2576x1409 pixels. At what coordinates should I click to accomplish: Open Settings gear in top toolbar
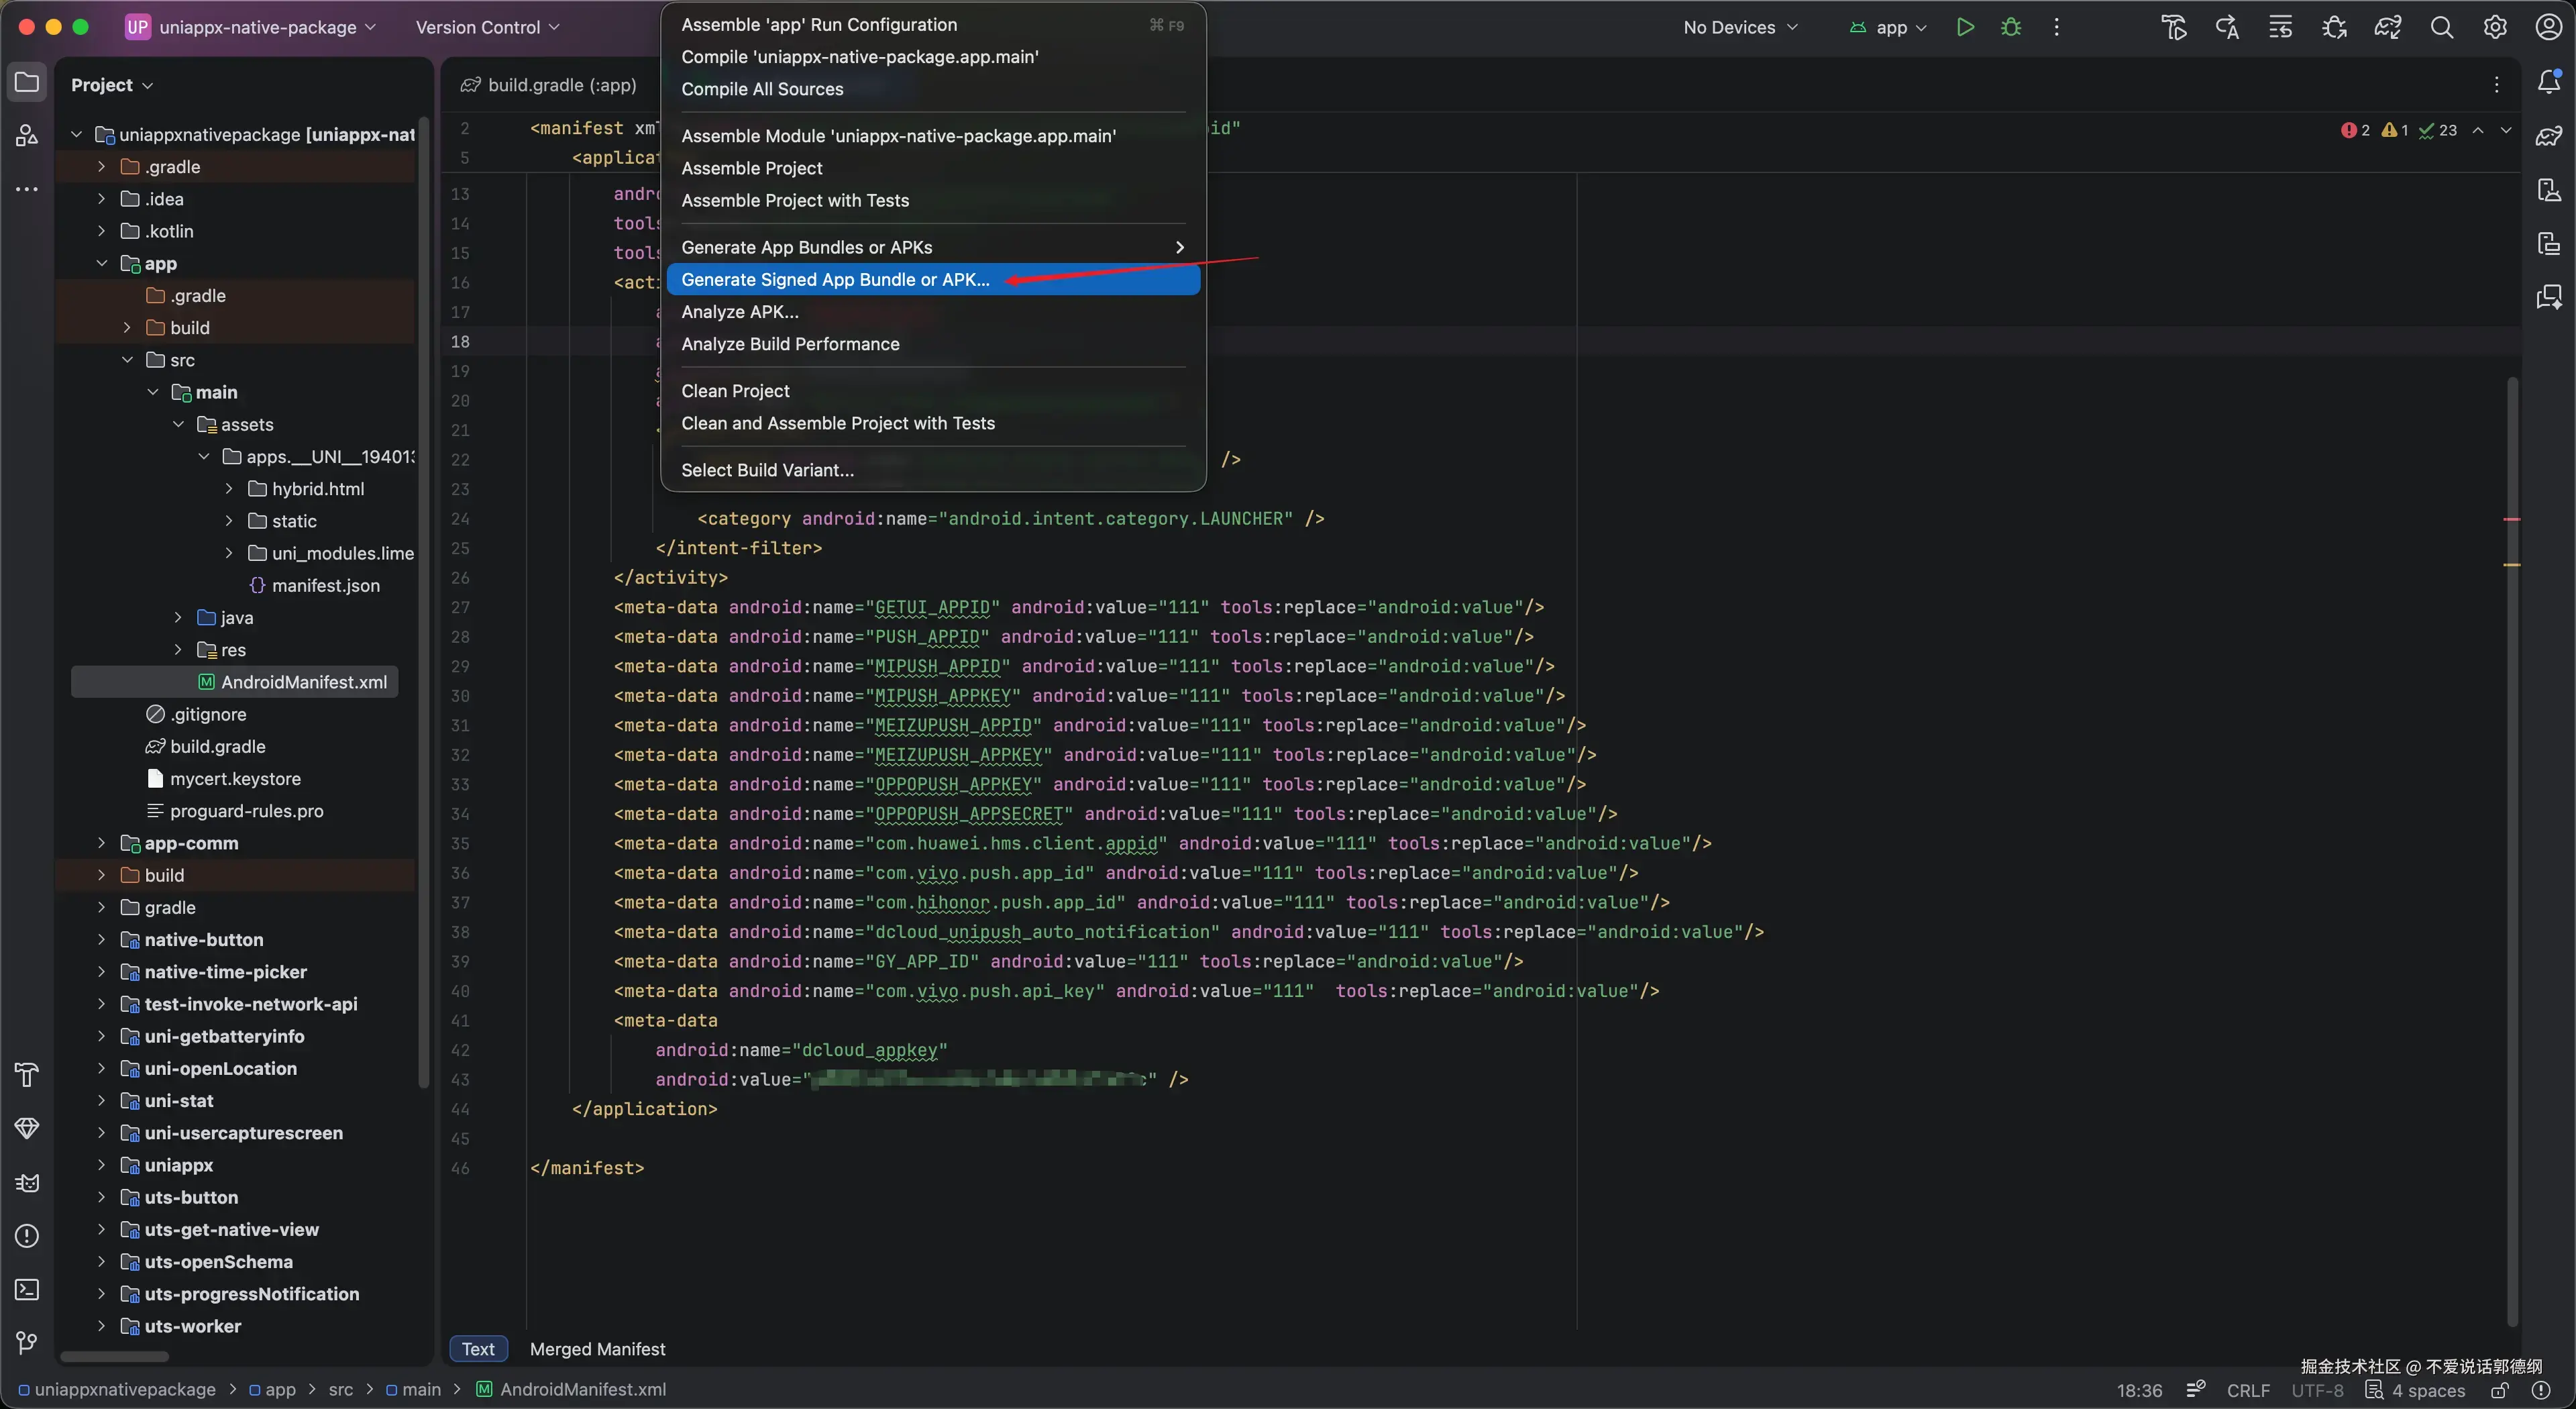coord(2495,27)
